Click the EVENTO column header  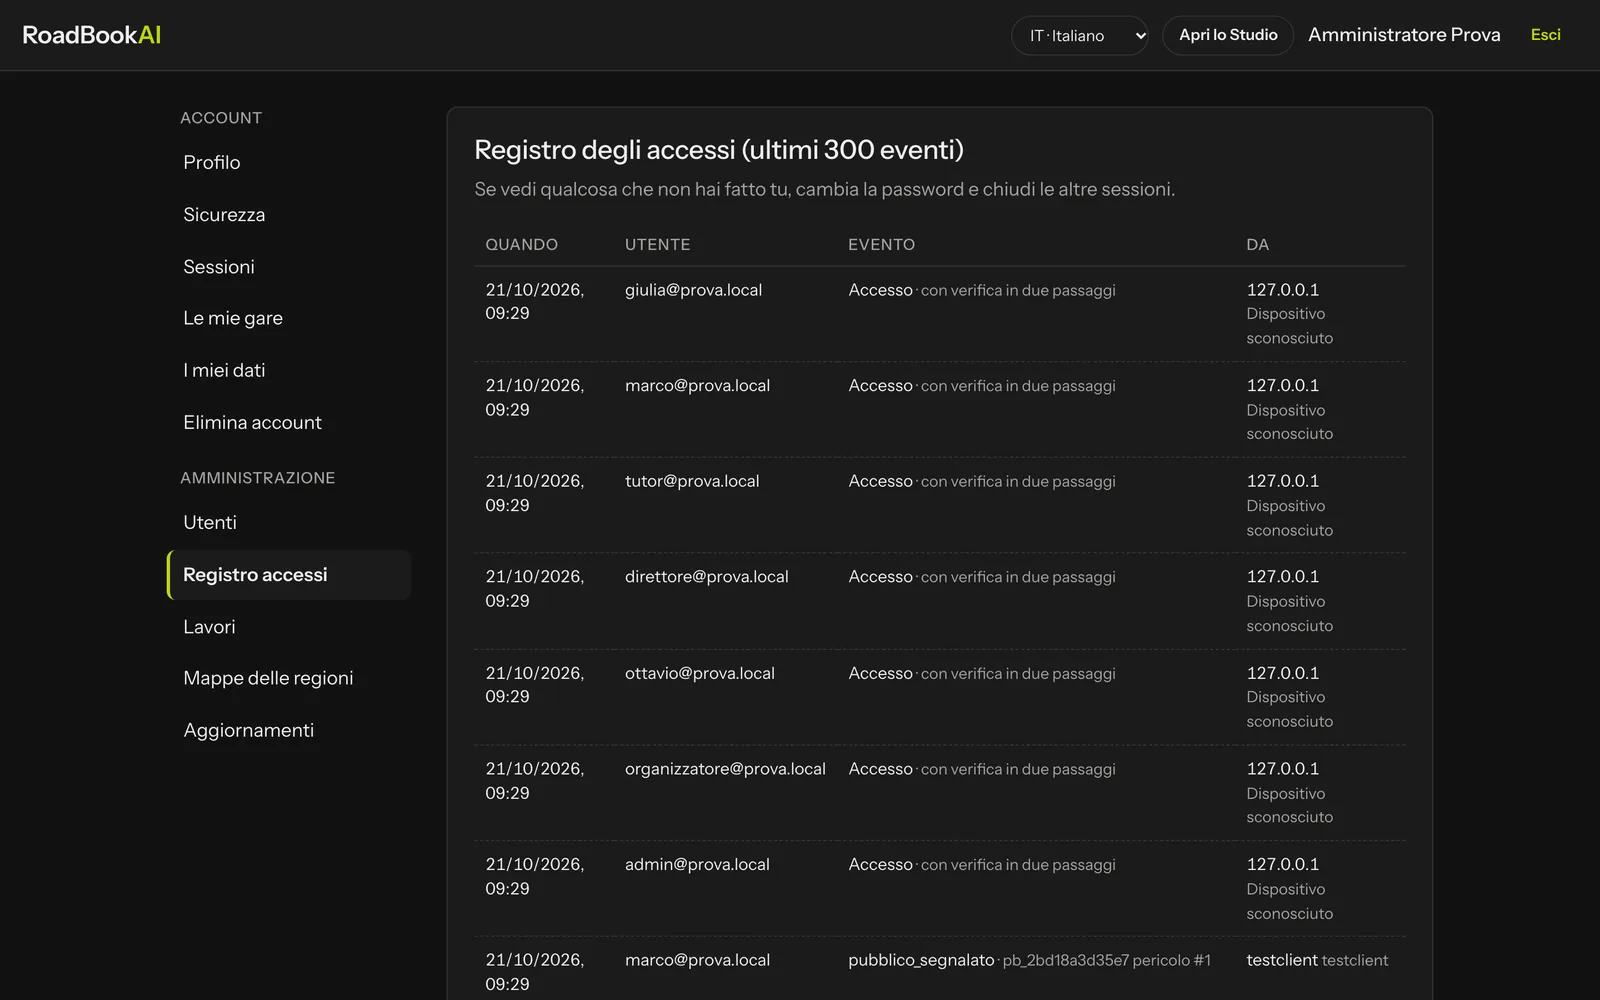coord(881,245)
